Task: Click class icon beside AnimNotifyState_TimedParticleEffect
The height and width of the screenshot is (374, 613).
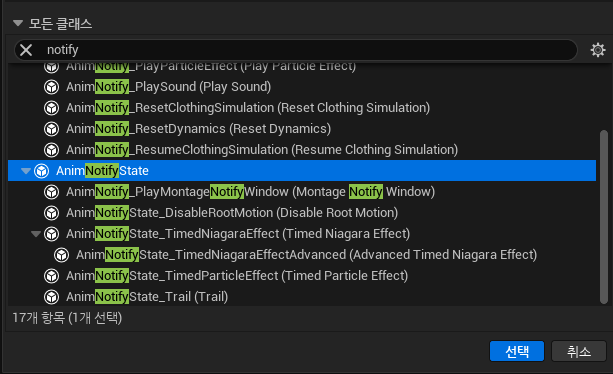Action: coord(51,276)
